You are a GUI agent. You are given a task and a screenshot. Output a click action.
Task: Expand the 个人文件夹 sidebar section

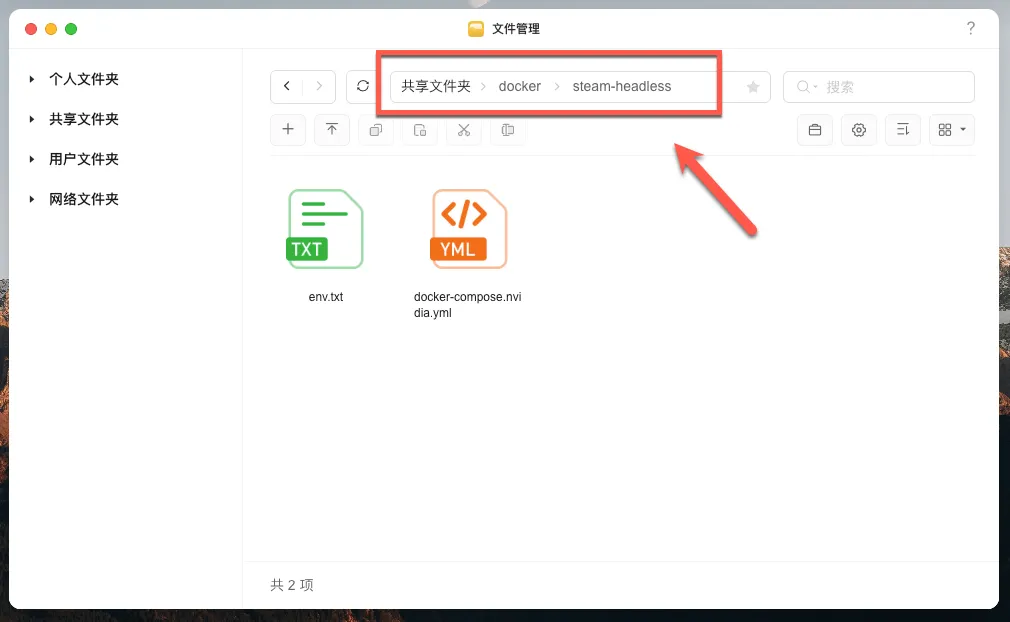point(31,79)
